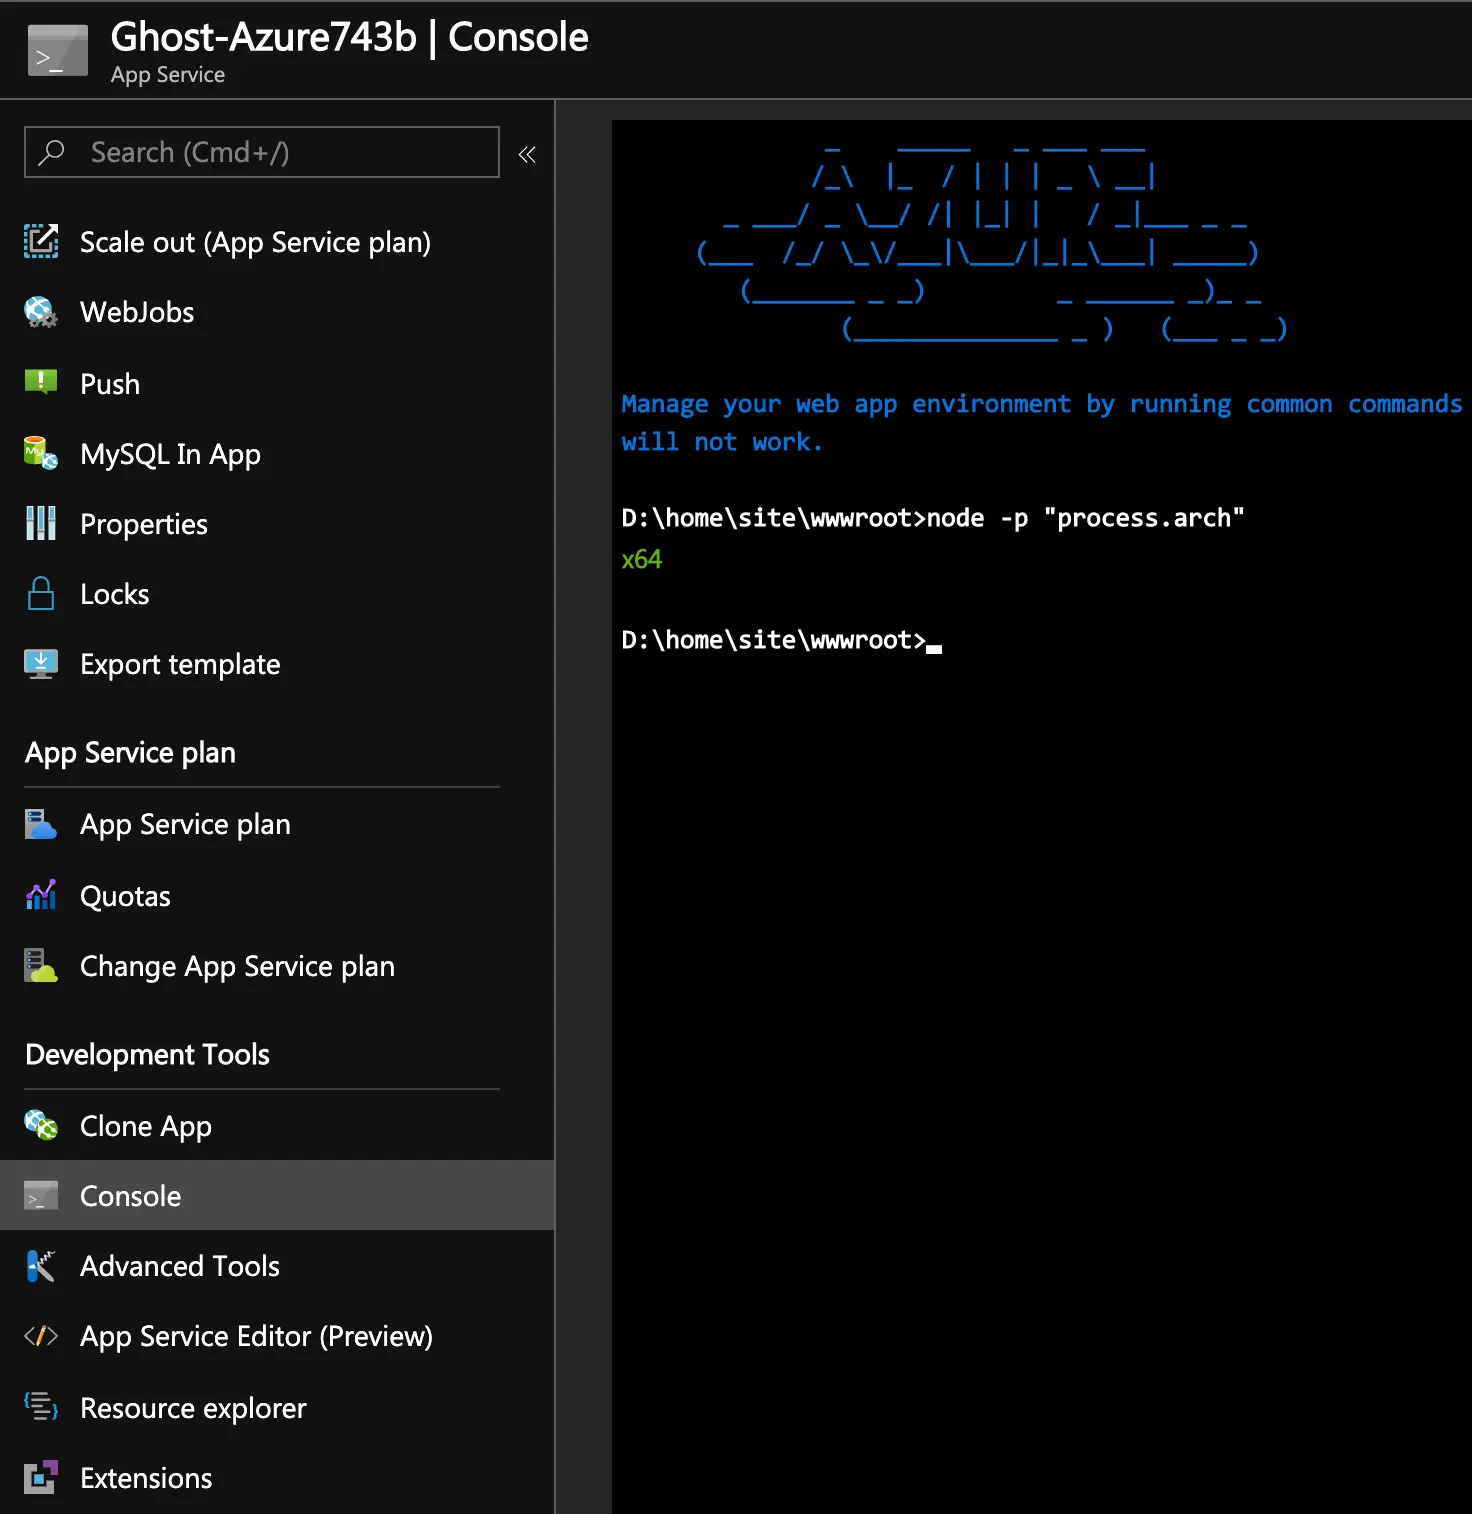
Task: Go to Quotas page
Action: pos(277,896)
